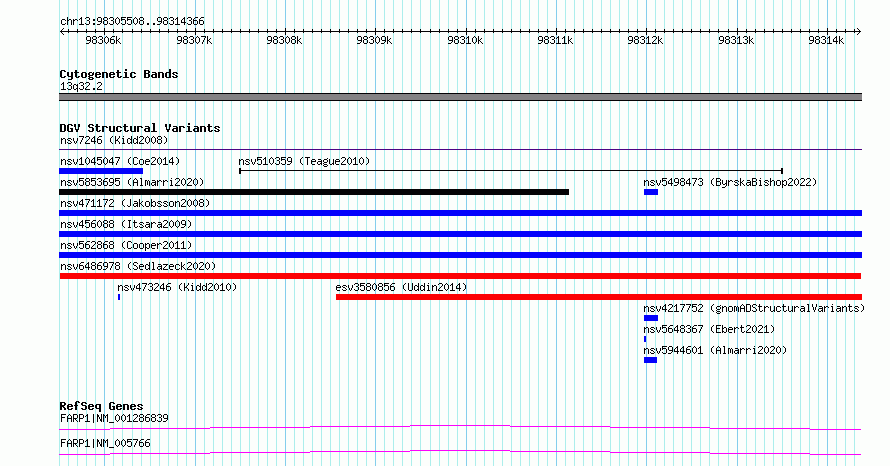Click the nsv473246 (Kidd2010) label
Image resolution: width=890 pixels, height=466 pixels.
[177, 287]
